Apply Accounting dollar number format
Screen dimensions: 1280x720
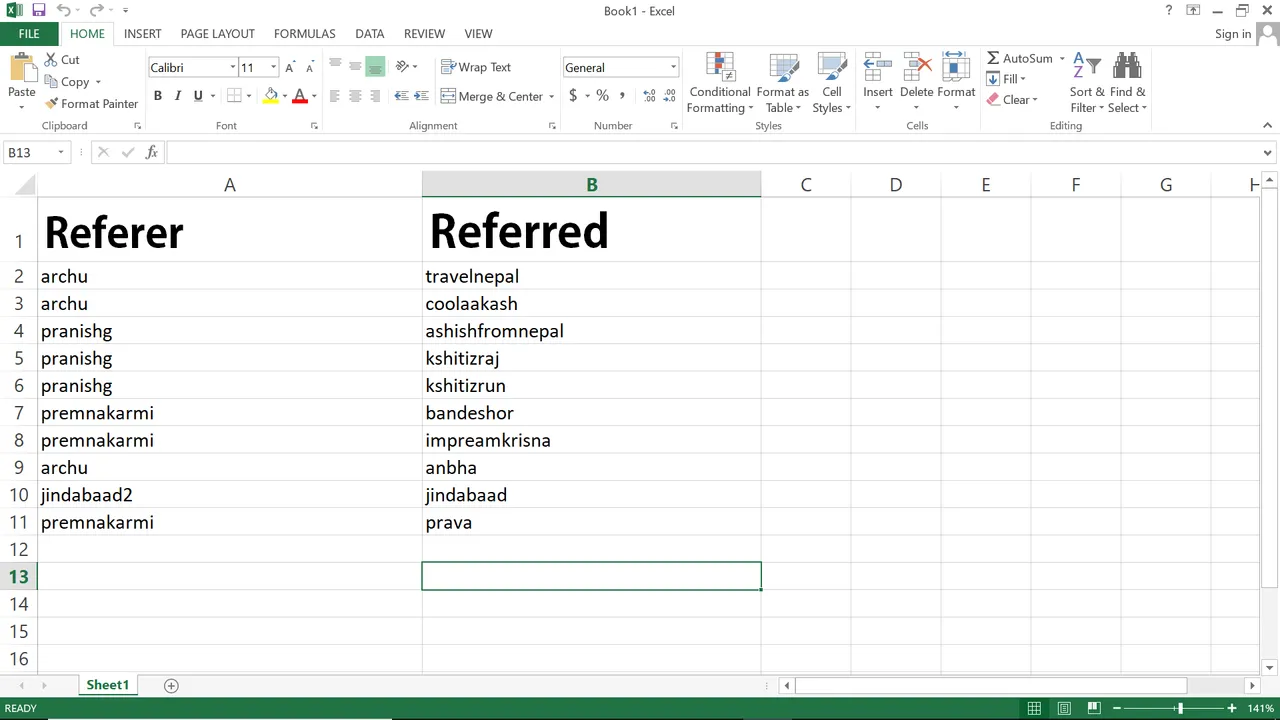(573, 96)
